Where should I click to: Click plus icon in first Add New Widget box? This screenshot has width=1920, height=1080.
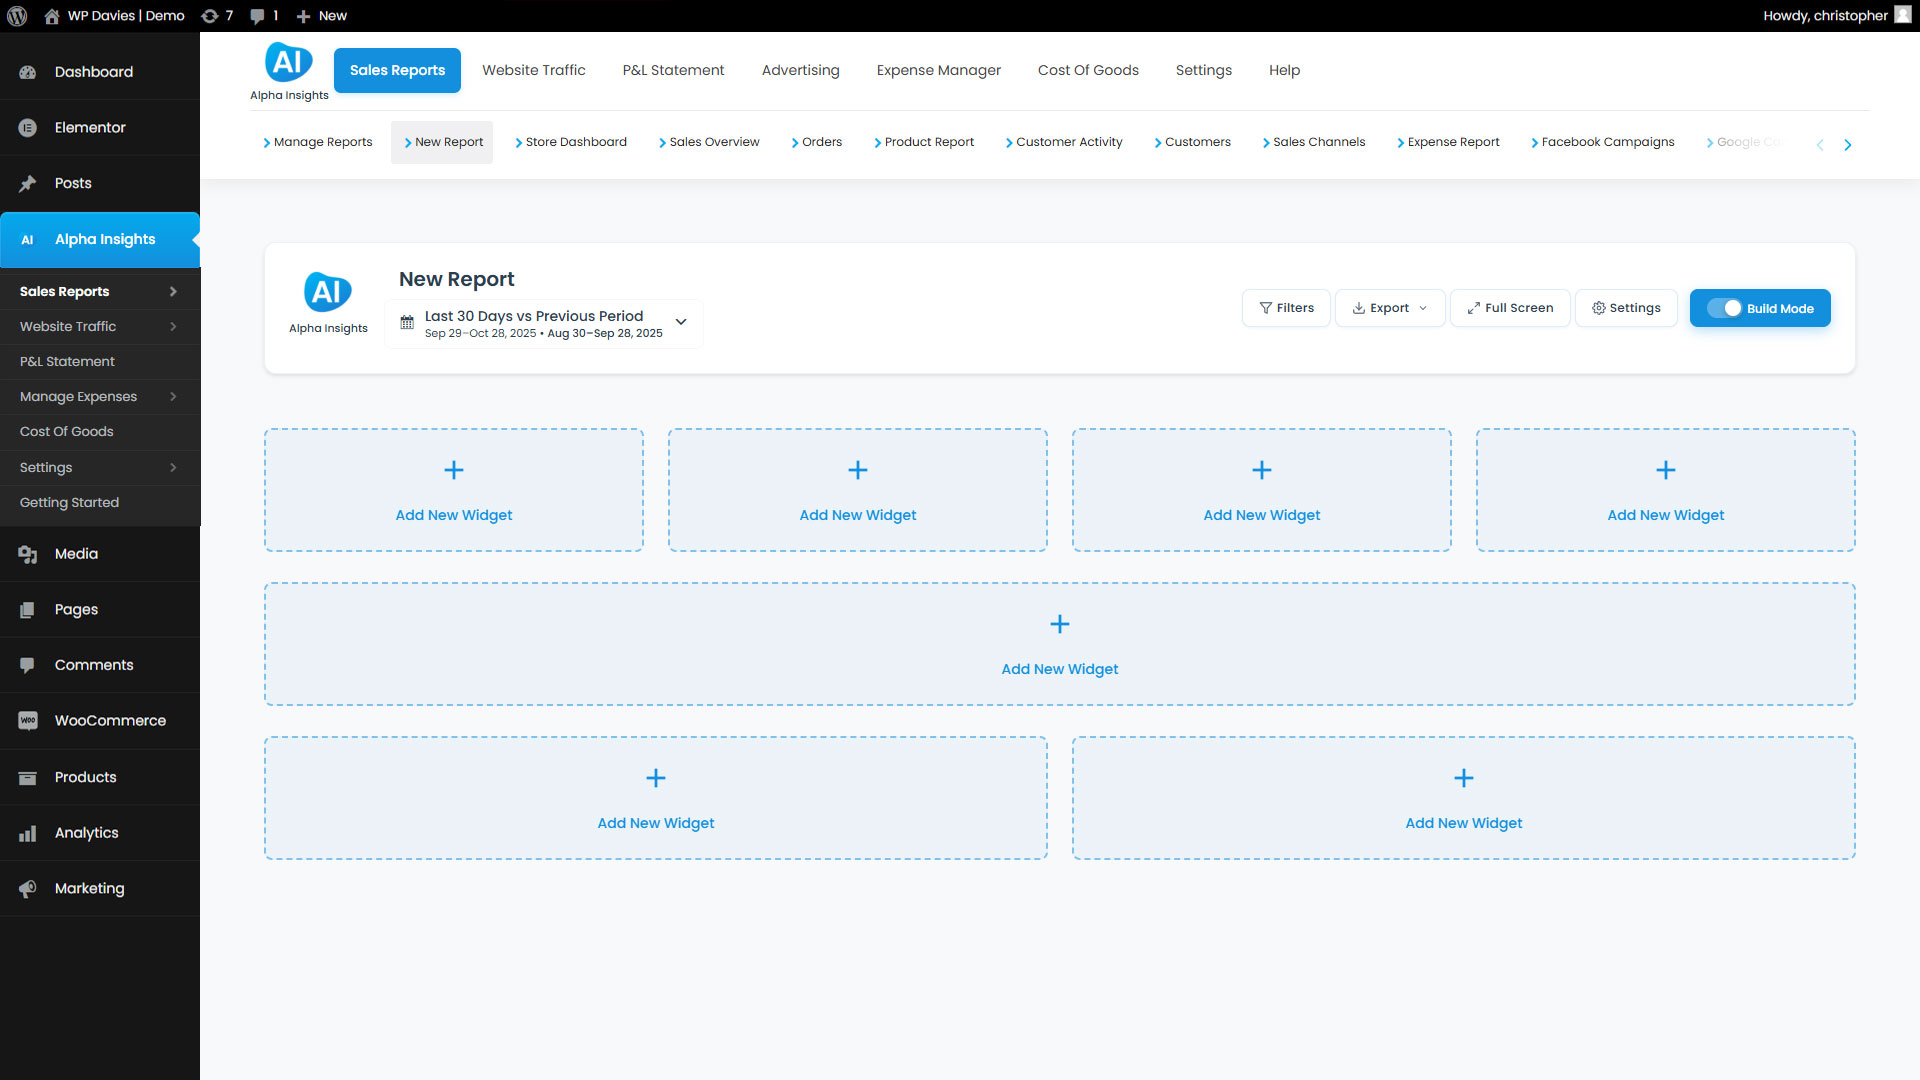click(x=454, y=470)
